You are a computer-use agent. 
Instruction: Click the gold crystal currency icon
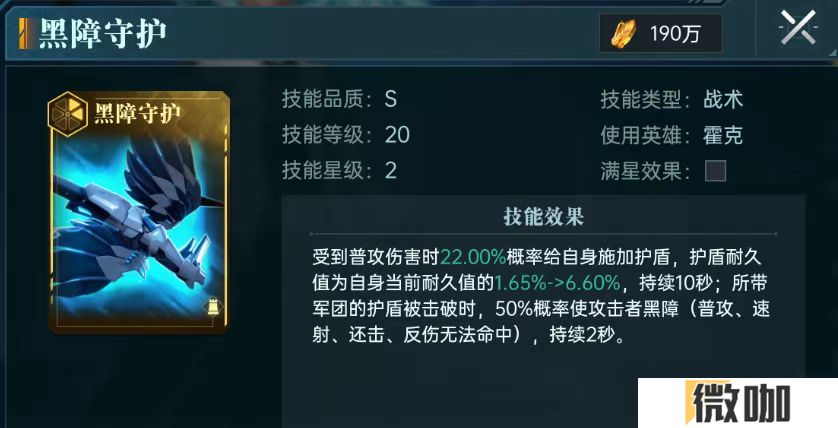click(x=624, y=34)
